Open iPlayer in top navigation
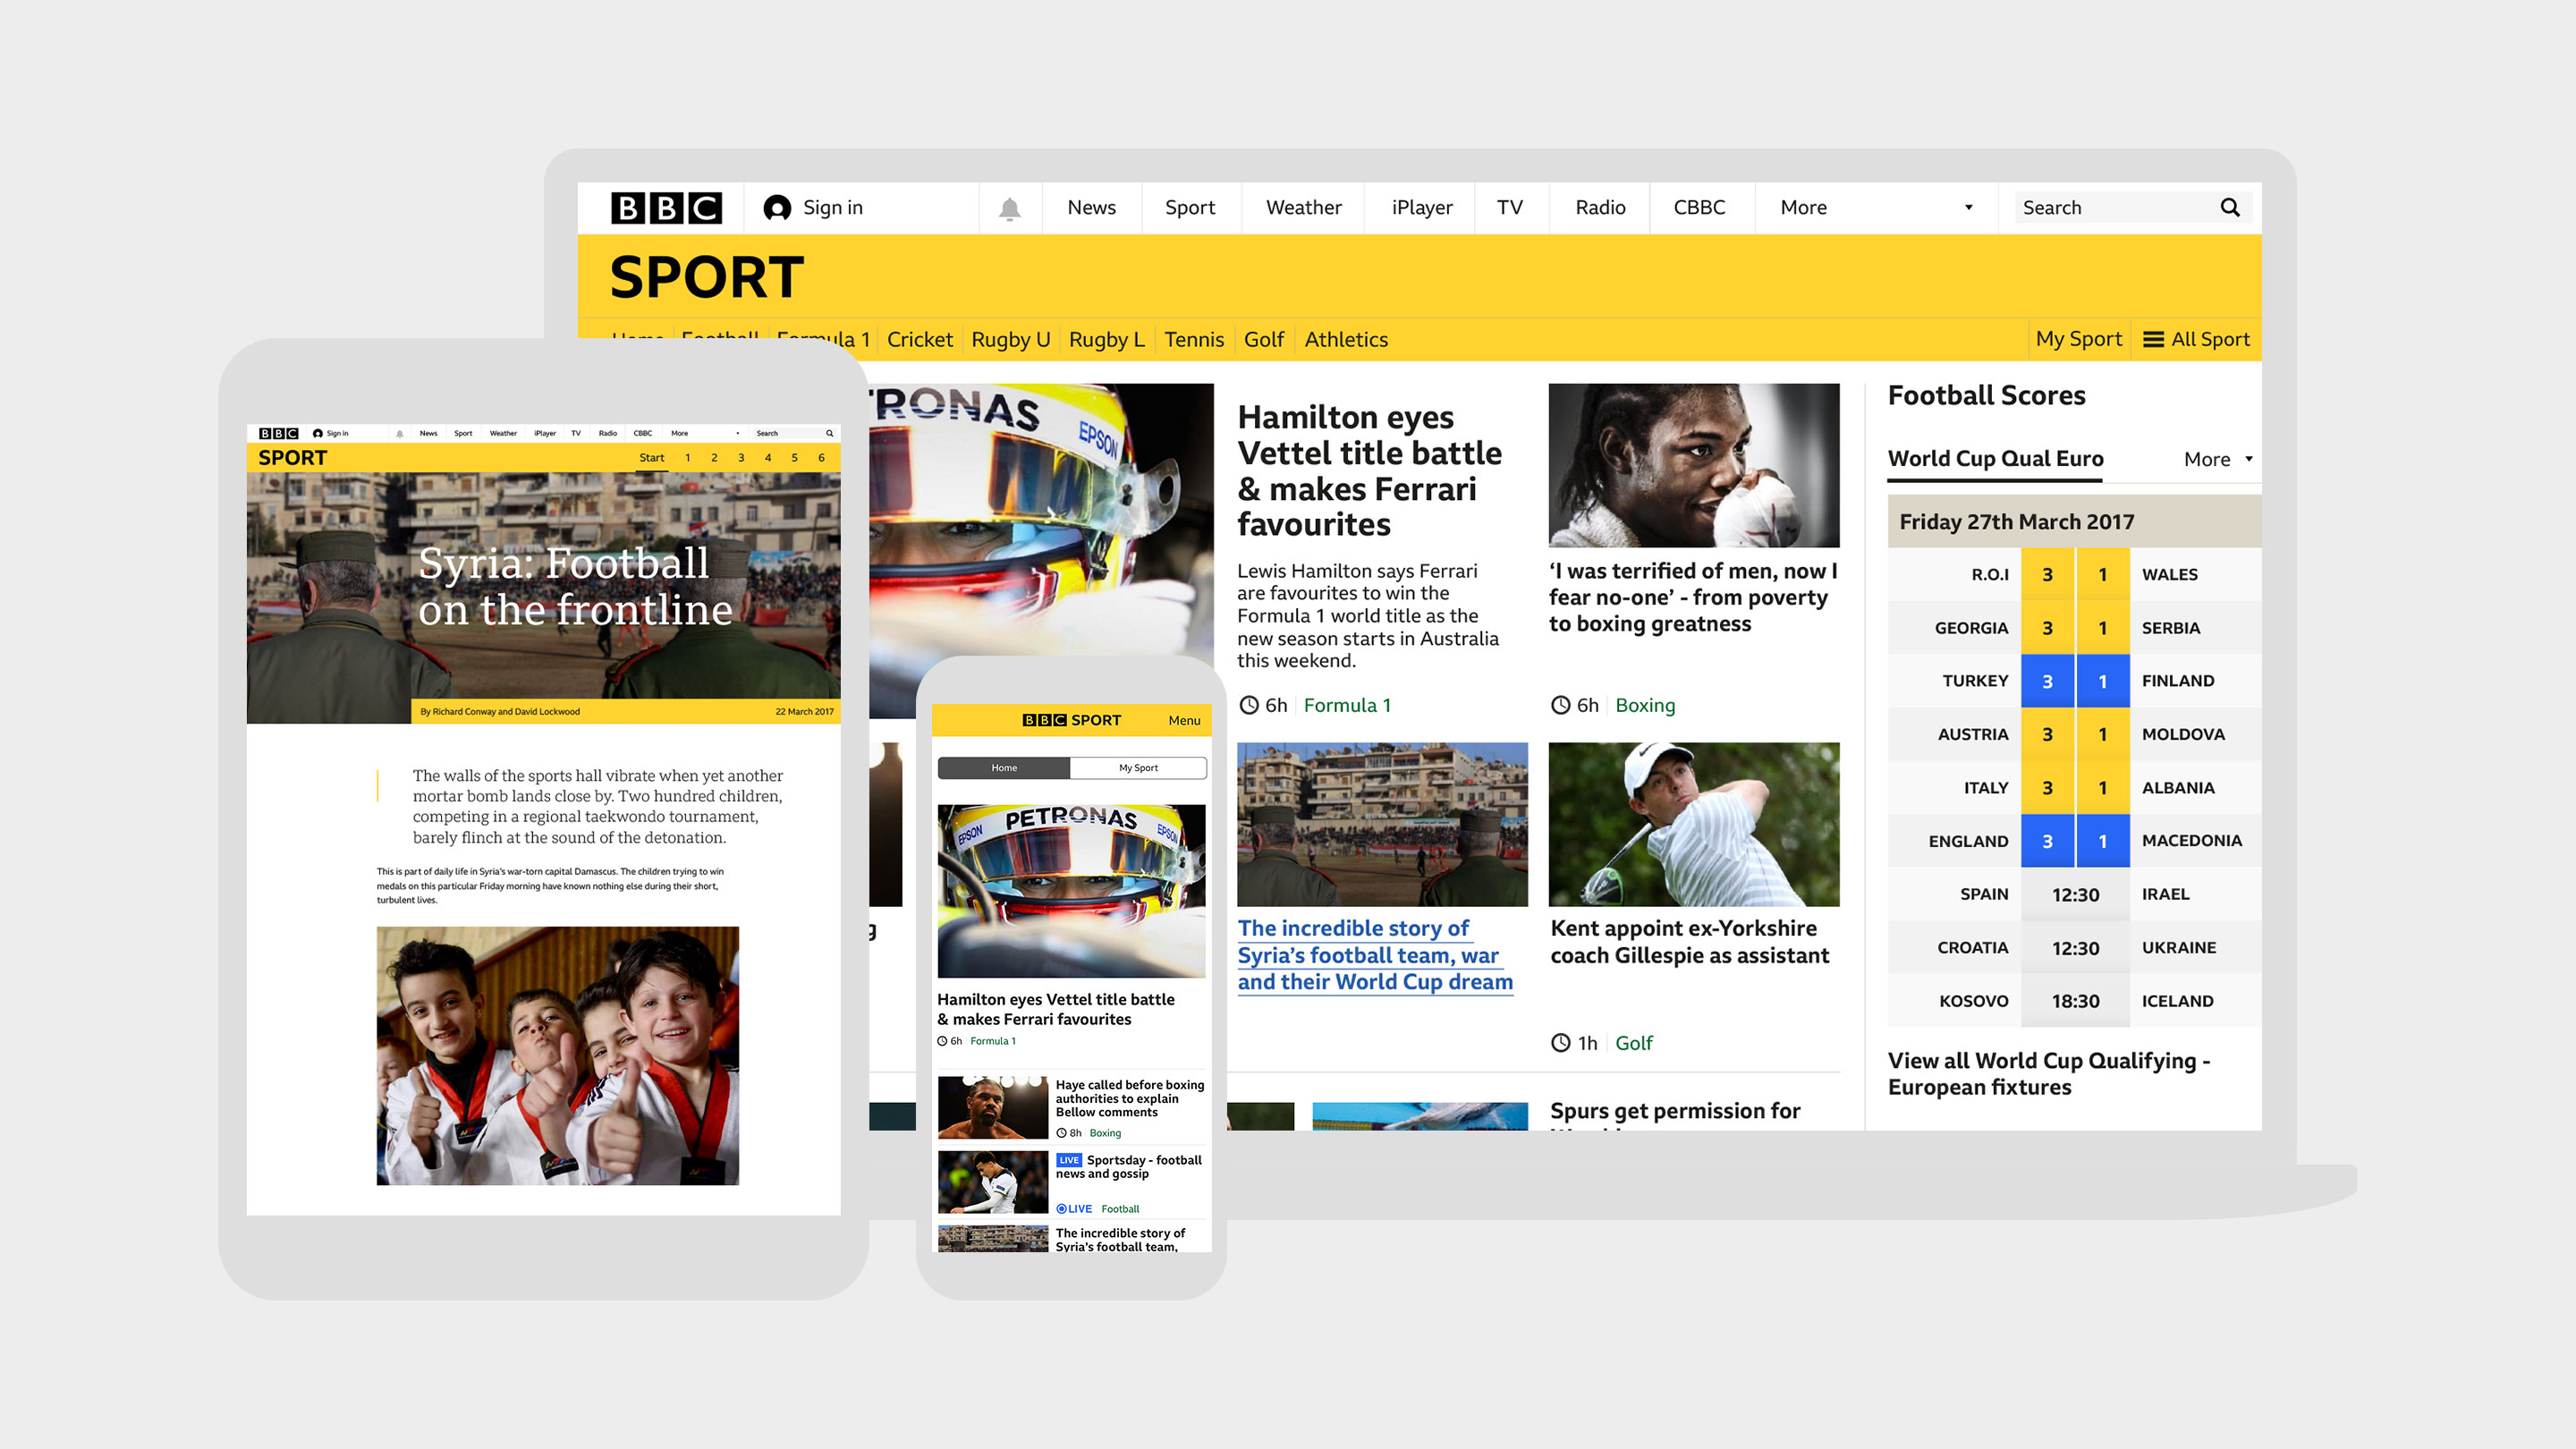Screen dimensions: 2576x1449 pyautogui.click(x=1421, y=208)
